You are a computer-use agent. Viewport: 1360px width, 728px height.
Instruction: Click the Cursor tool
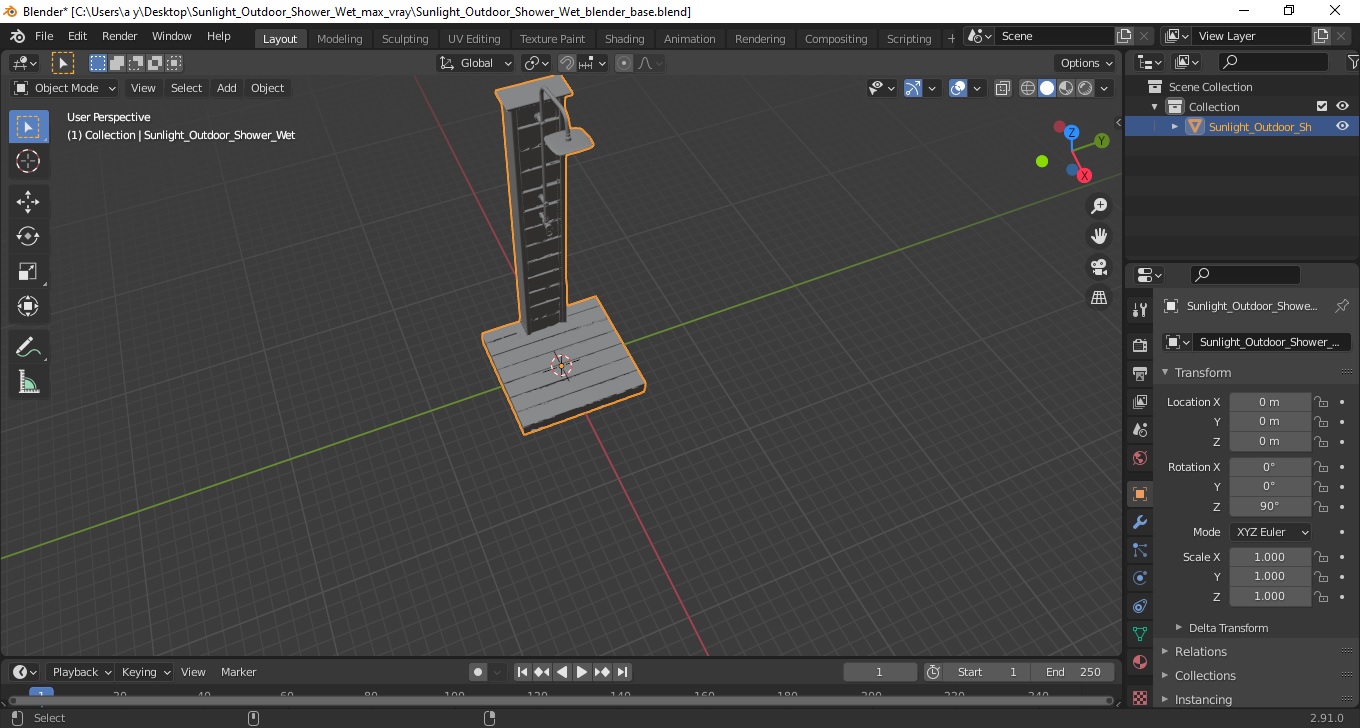28,161
